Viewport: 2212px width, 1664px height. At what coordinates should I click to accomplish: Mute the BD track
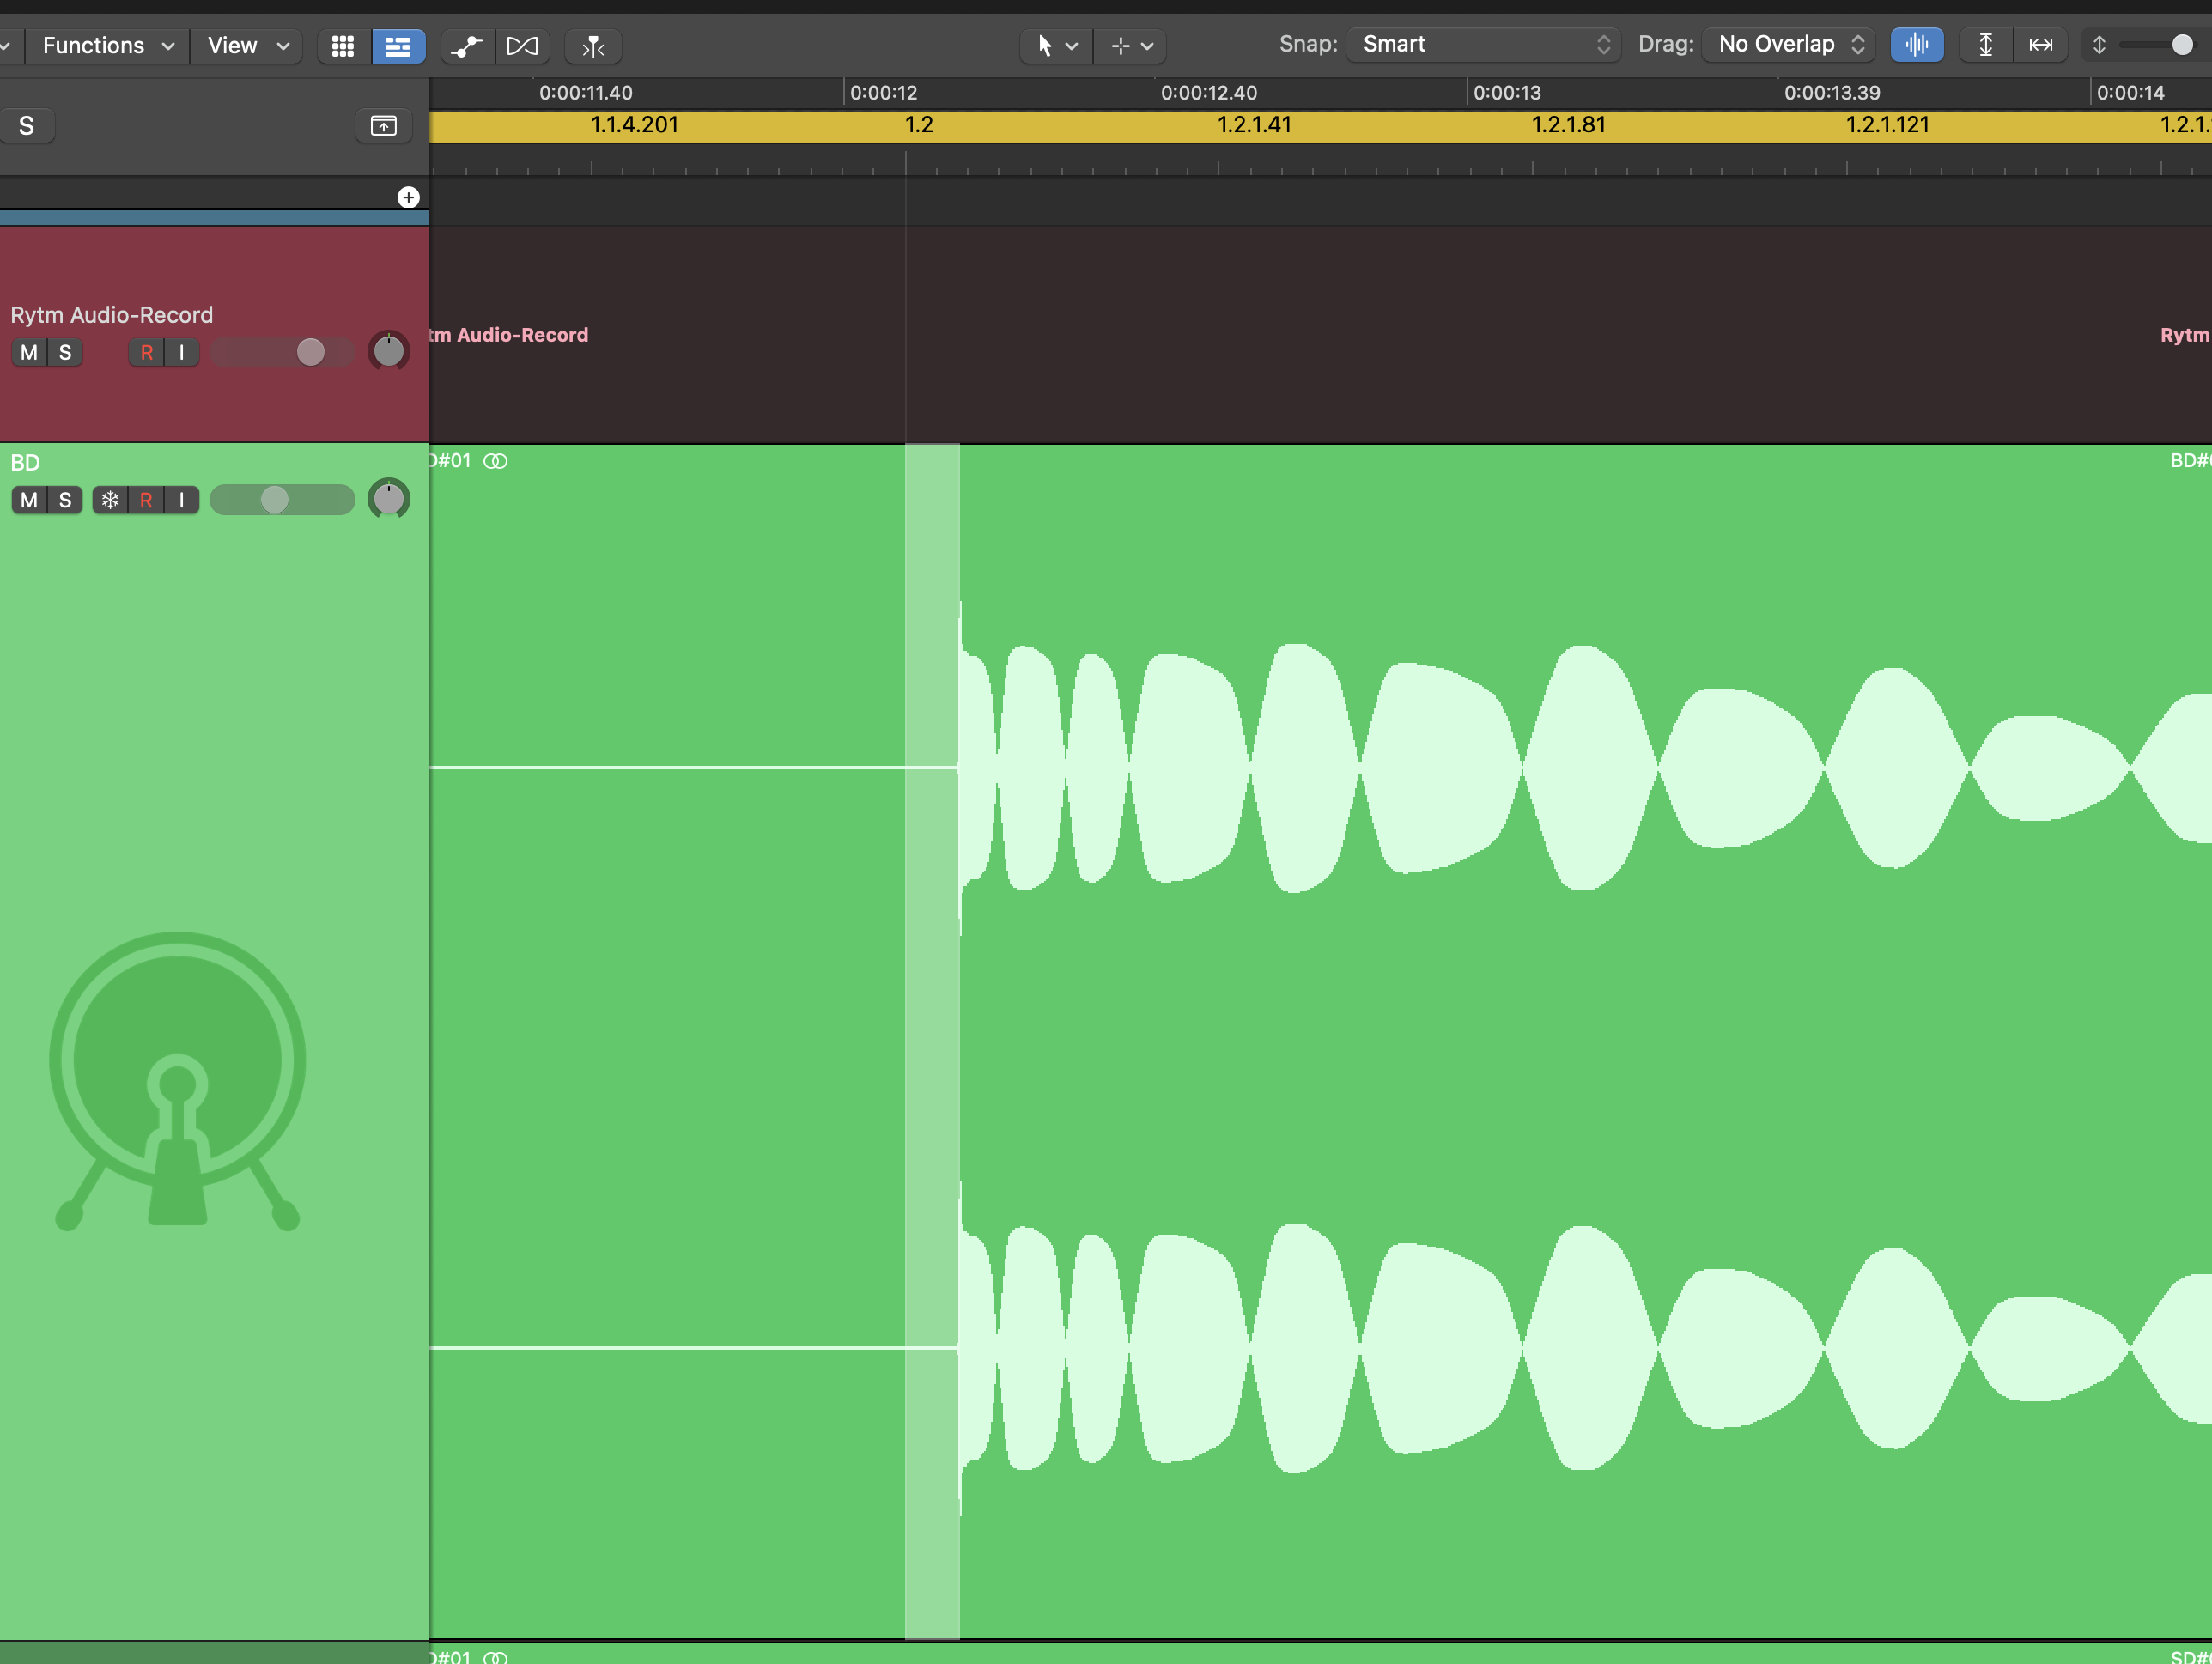tap(29, 500)
